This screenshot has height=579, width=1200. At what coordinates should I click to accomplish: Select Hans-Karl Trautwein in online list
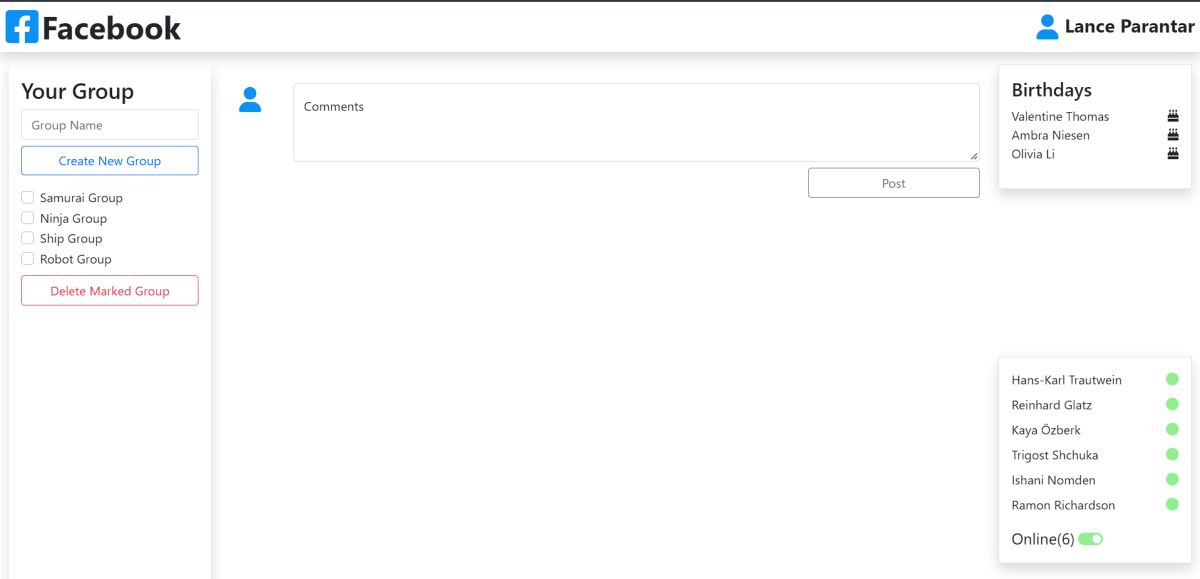[1066, 380]
